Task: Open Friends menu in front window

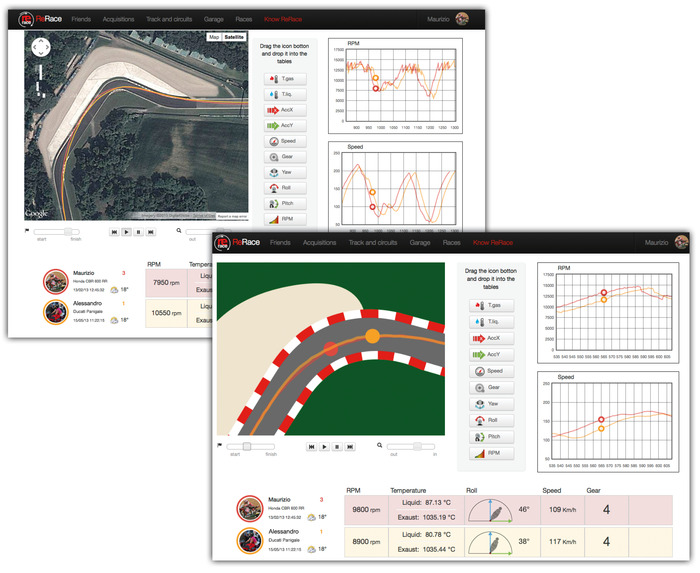Action: pos(280,242)
